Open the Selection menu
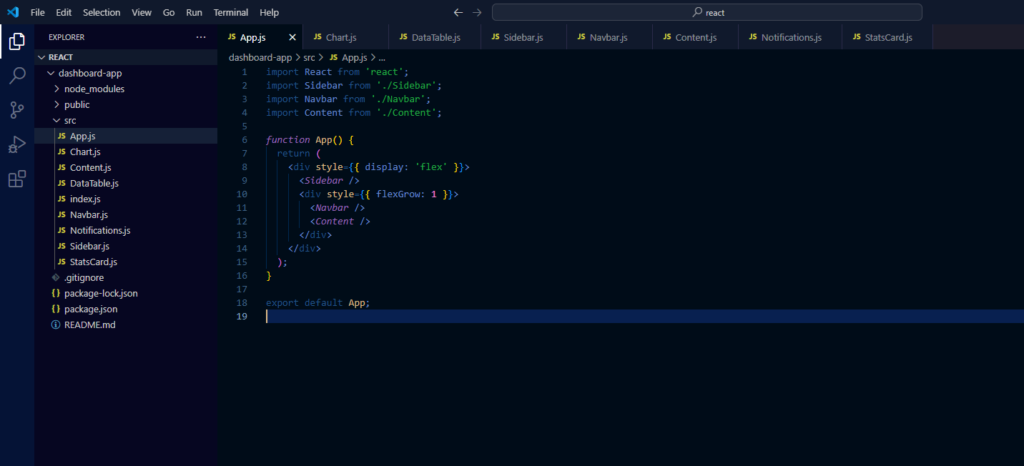Viewport: 1024px width, 466px height. 102,12
